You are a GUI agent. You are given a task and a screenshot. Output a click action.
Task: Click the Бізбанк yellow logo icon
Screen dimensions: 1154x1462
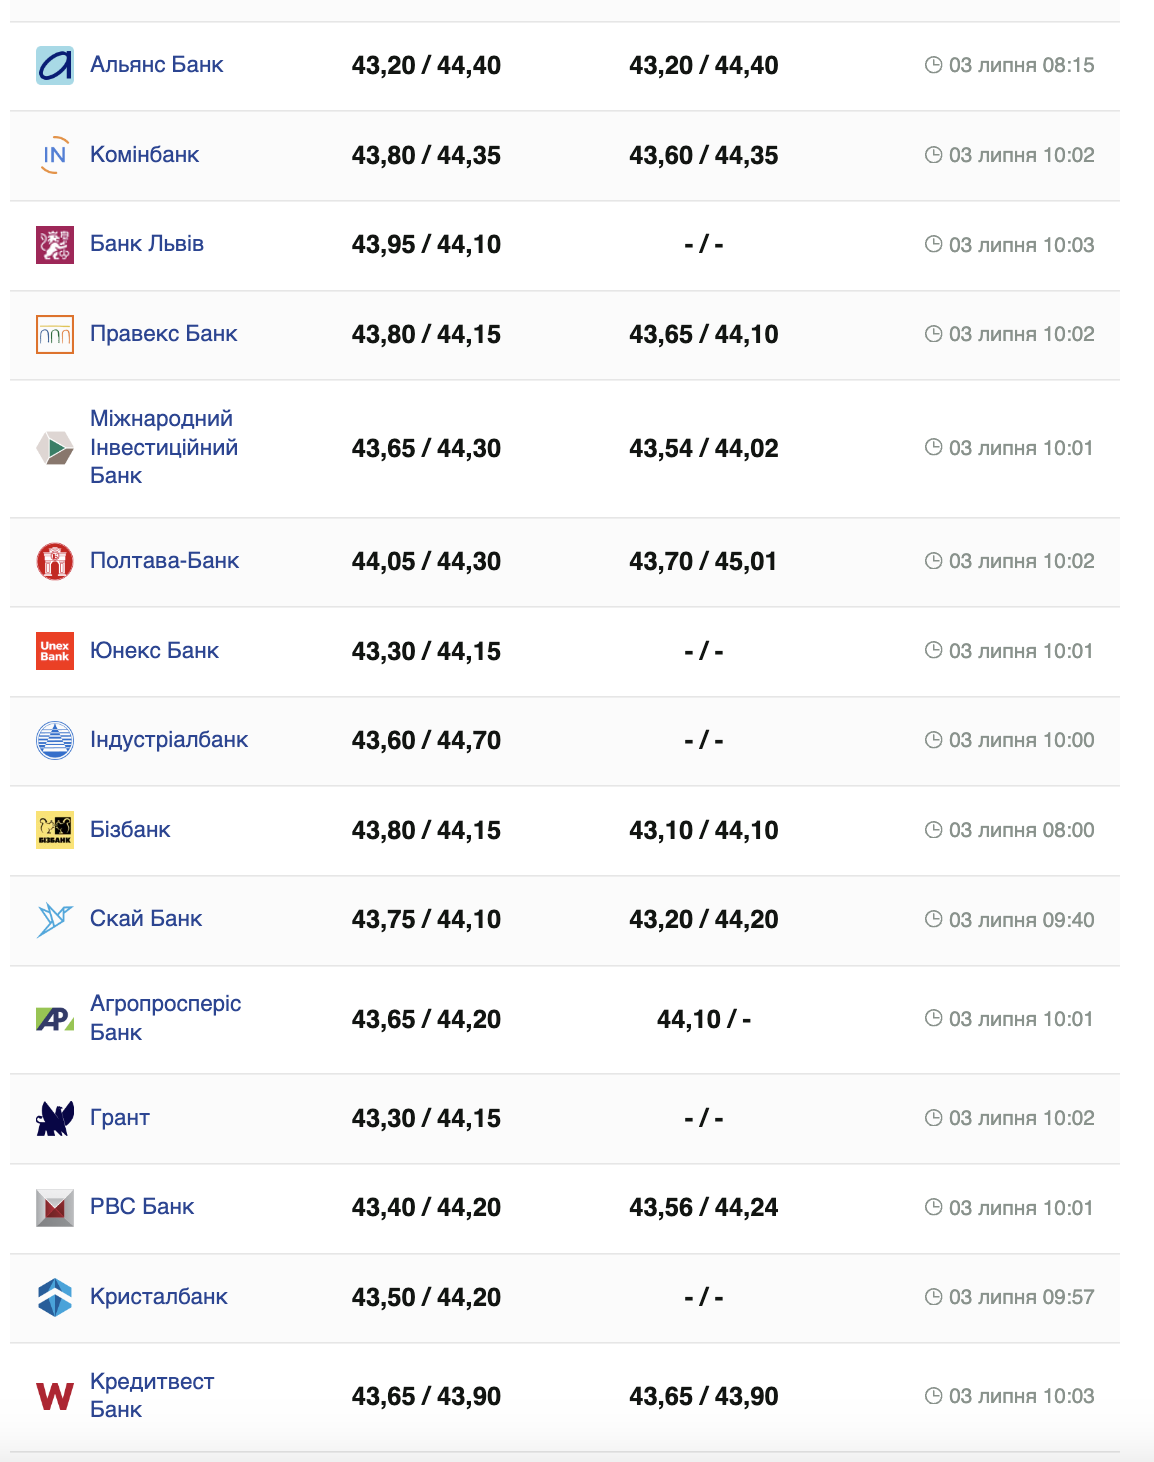[55, 830]
